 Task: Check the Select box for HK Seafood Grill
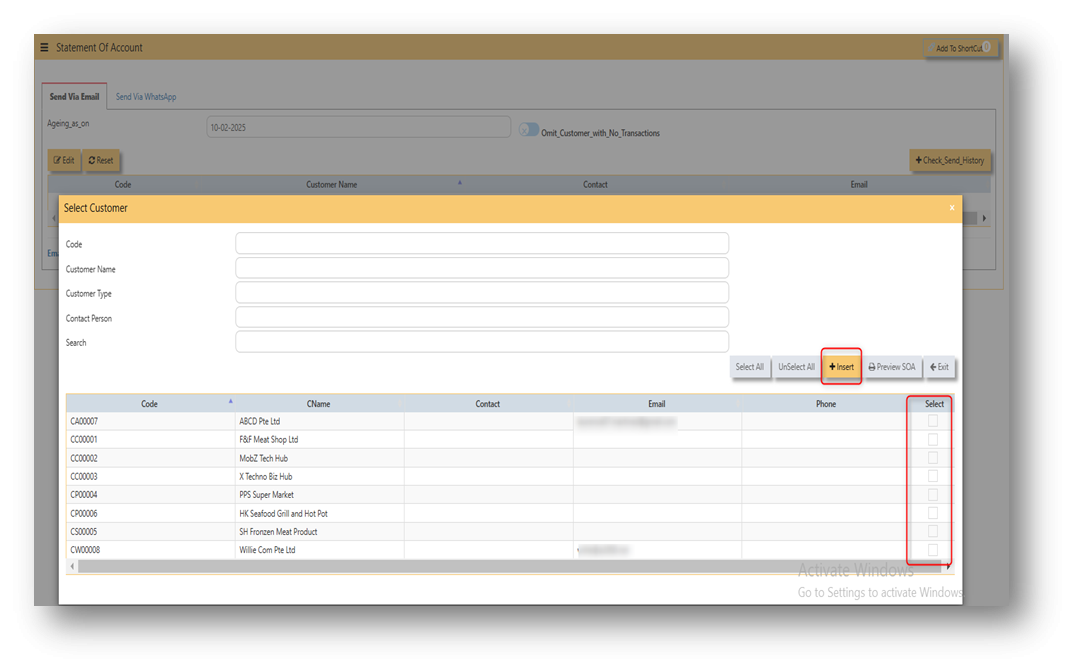932,513
